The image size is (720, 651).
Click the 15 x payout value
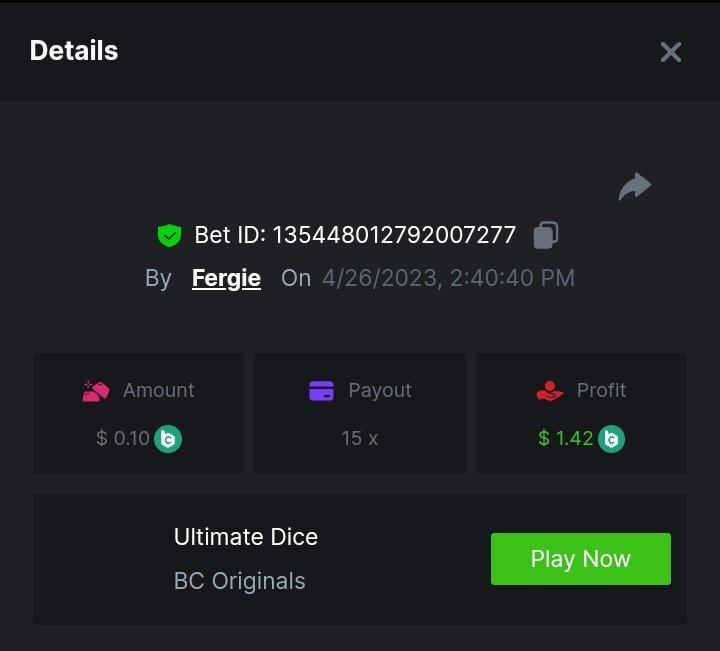click(359, 438)
